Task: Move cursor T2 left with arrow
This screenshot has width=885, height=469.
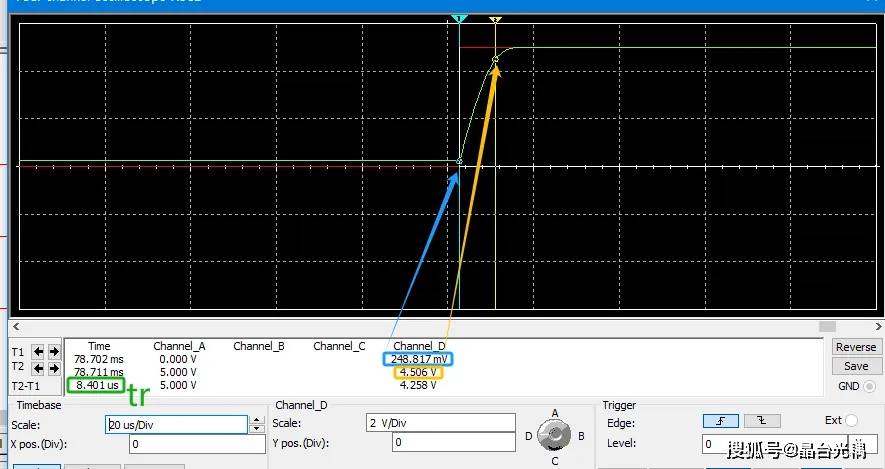Action: [38, 368]
